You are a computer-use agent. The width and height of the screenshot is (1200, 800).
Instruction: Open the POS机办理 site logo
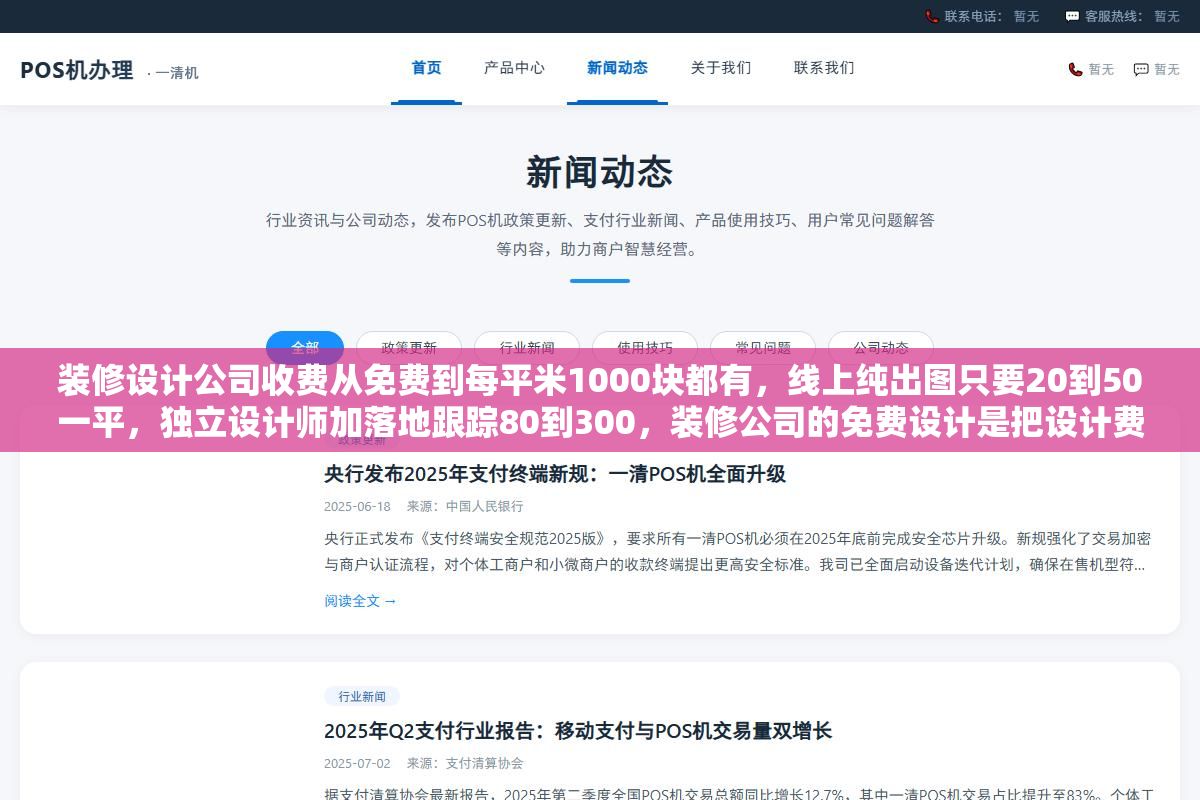77,70
